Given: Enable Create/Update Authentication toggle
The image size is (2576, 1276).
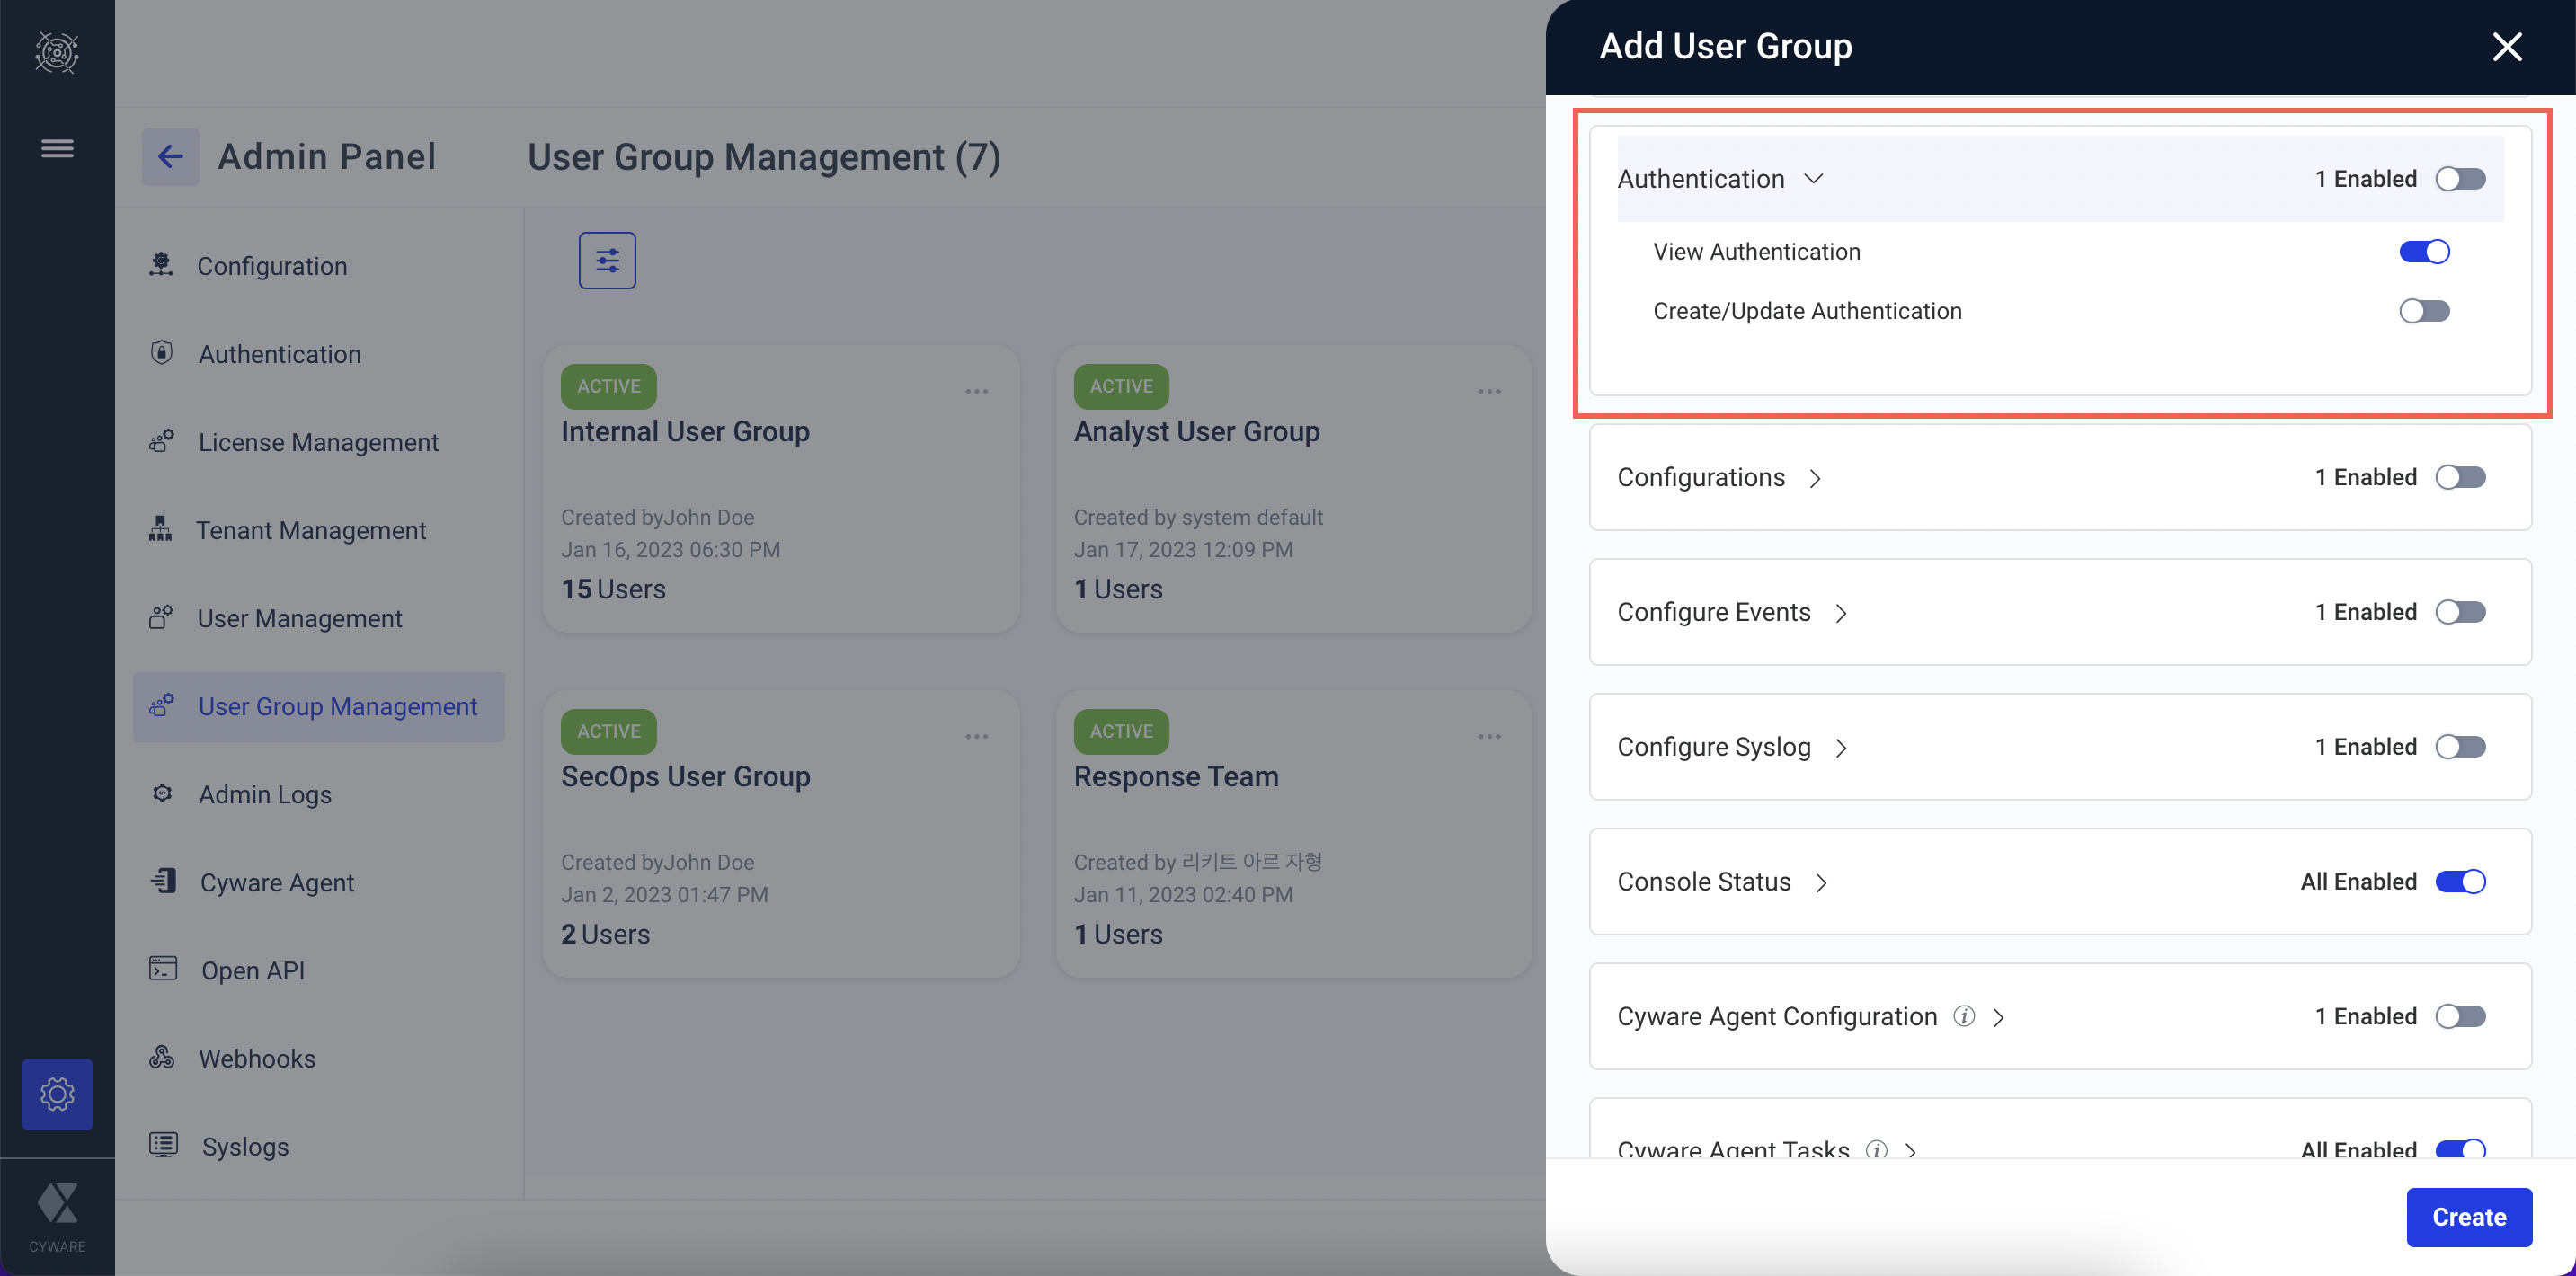Looking at the screenshot, I should point(2424,311).
